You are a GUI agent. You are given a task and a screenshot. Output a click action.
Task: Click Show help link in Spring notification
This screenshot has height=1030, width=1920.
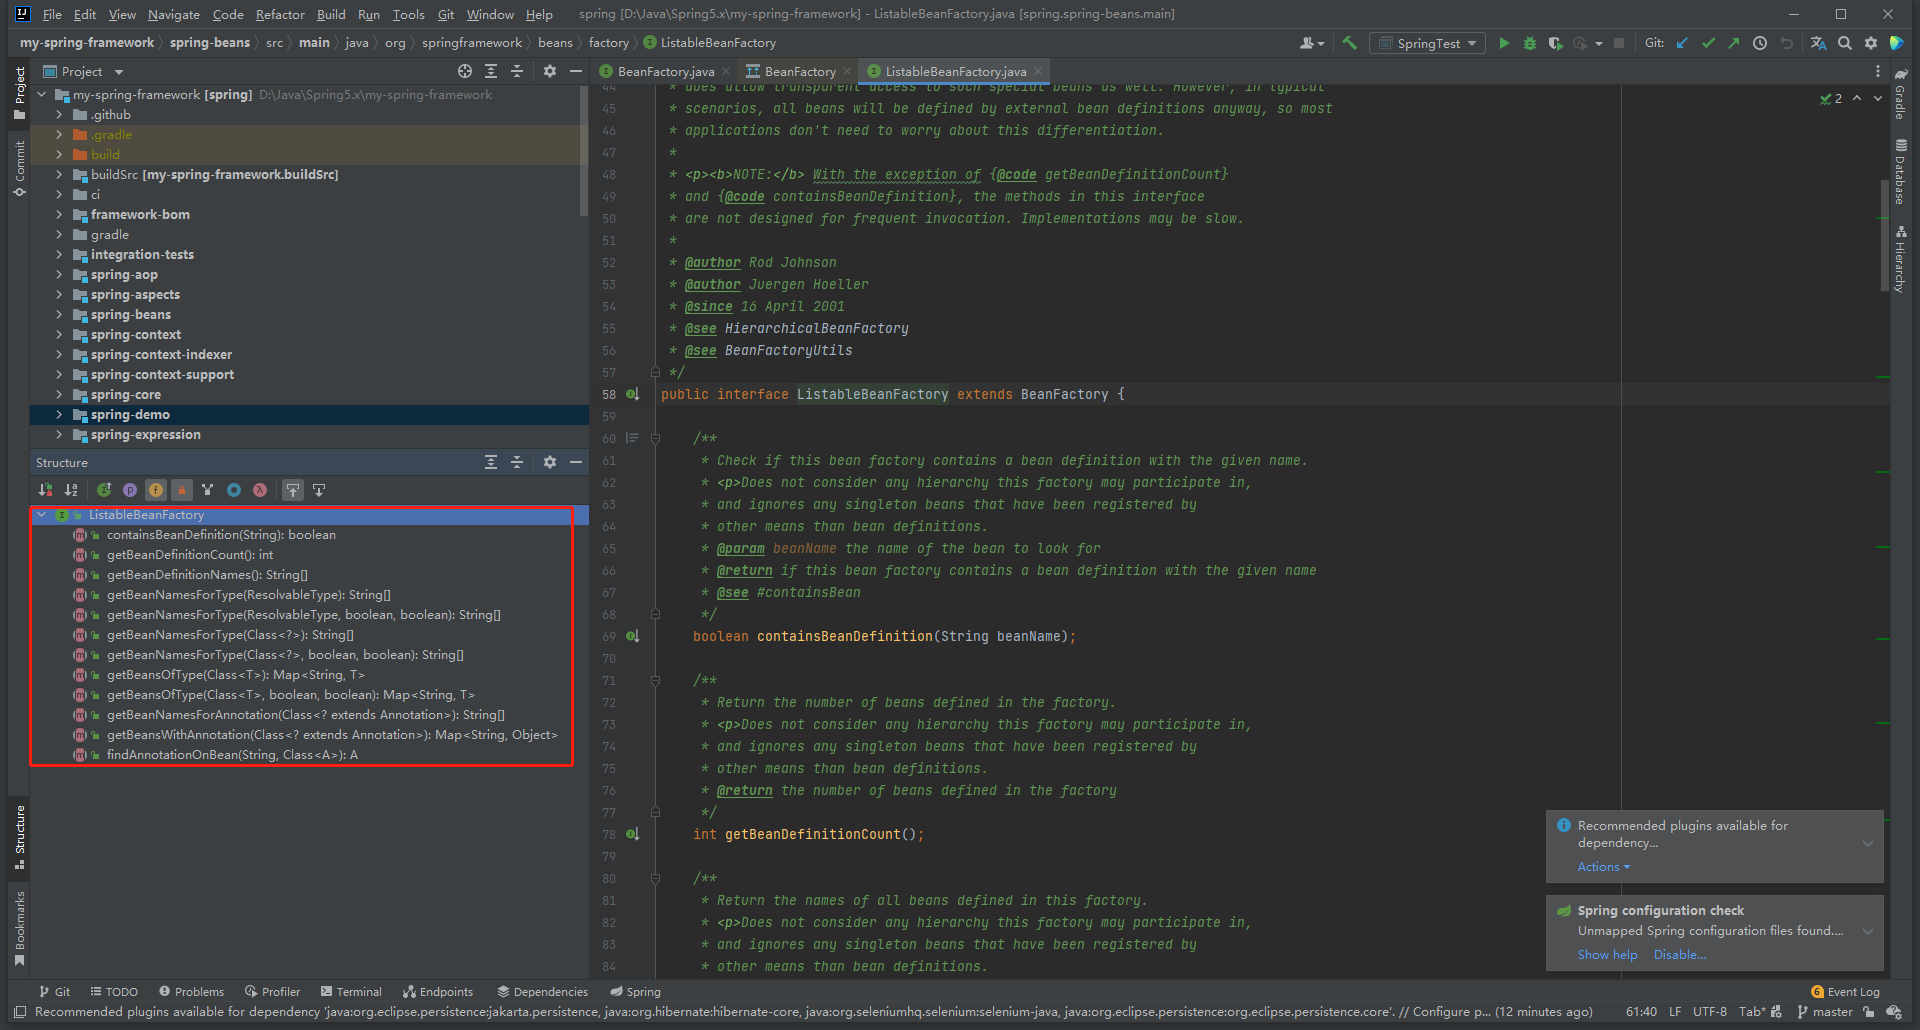1607,955
